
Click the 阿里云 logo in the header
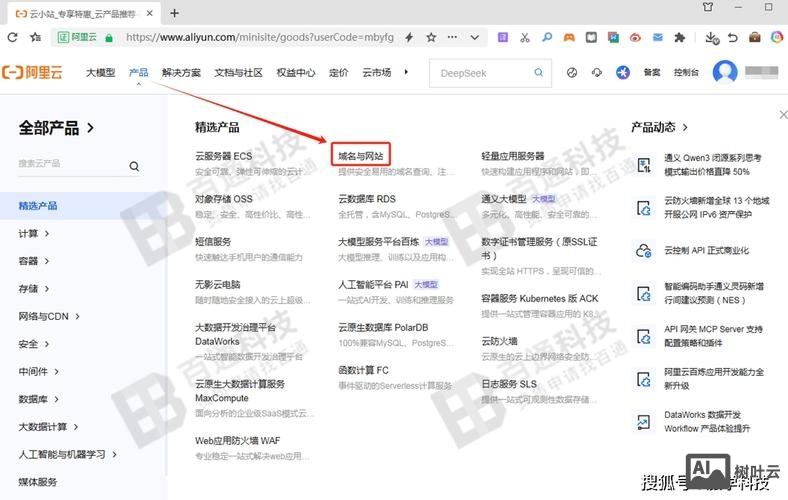[x=32, y=72]
